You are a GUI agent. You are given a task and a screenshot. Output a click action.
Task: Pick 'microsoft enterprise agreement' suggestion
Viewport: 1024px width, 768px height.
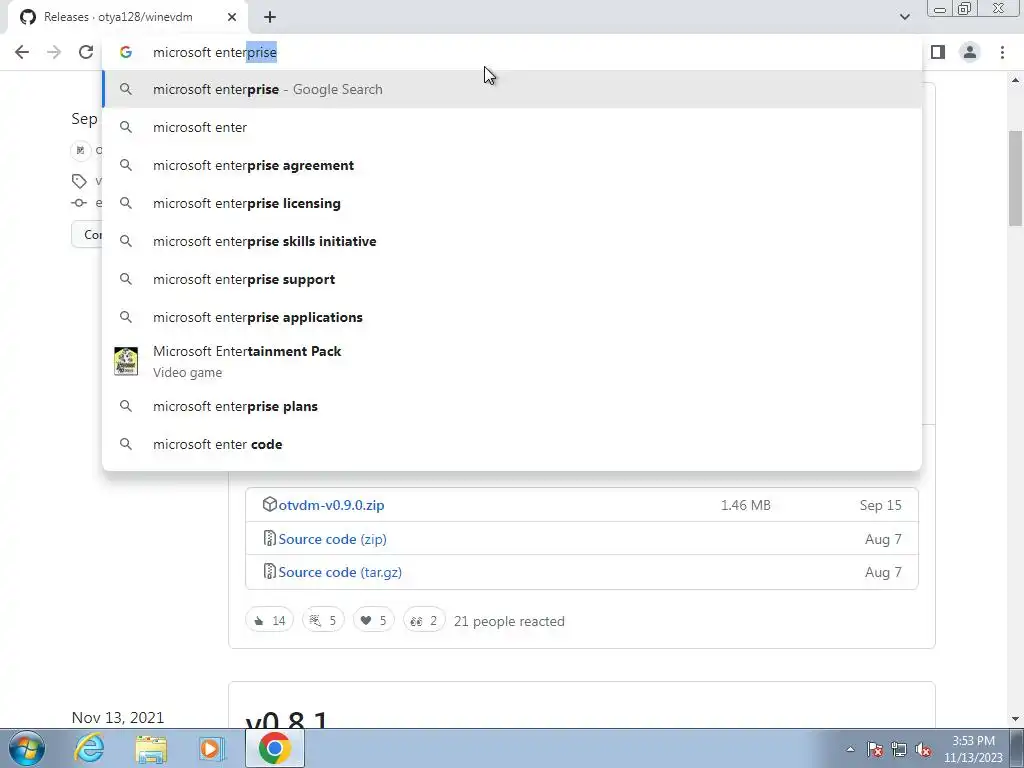click(x=512, y=165)
